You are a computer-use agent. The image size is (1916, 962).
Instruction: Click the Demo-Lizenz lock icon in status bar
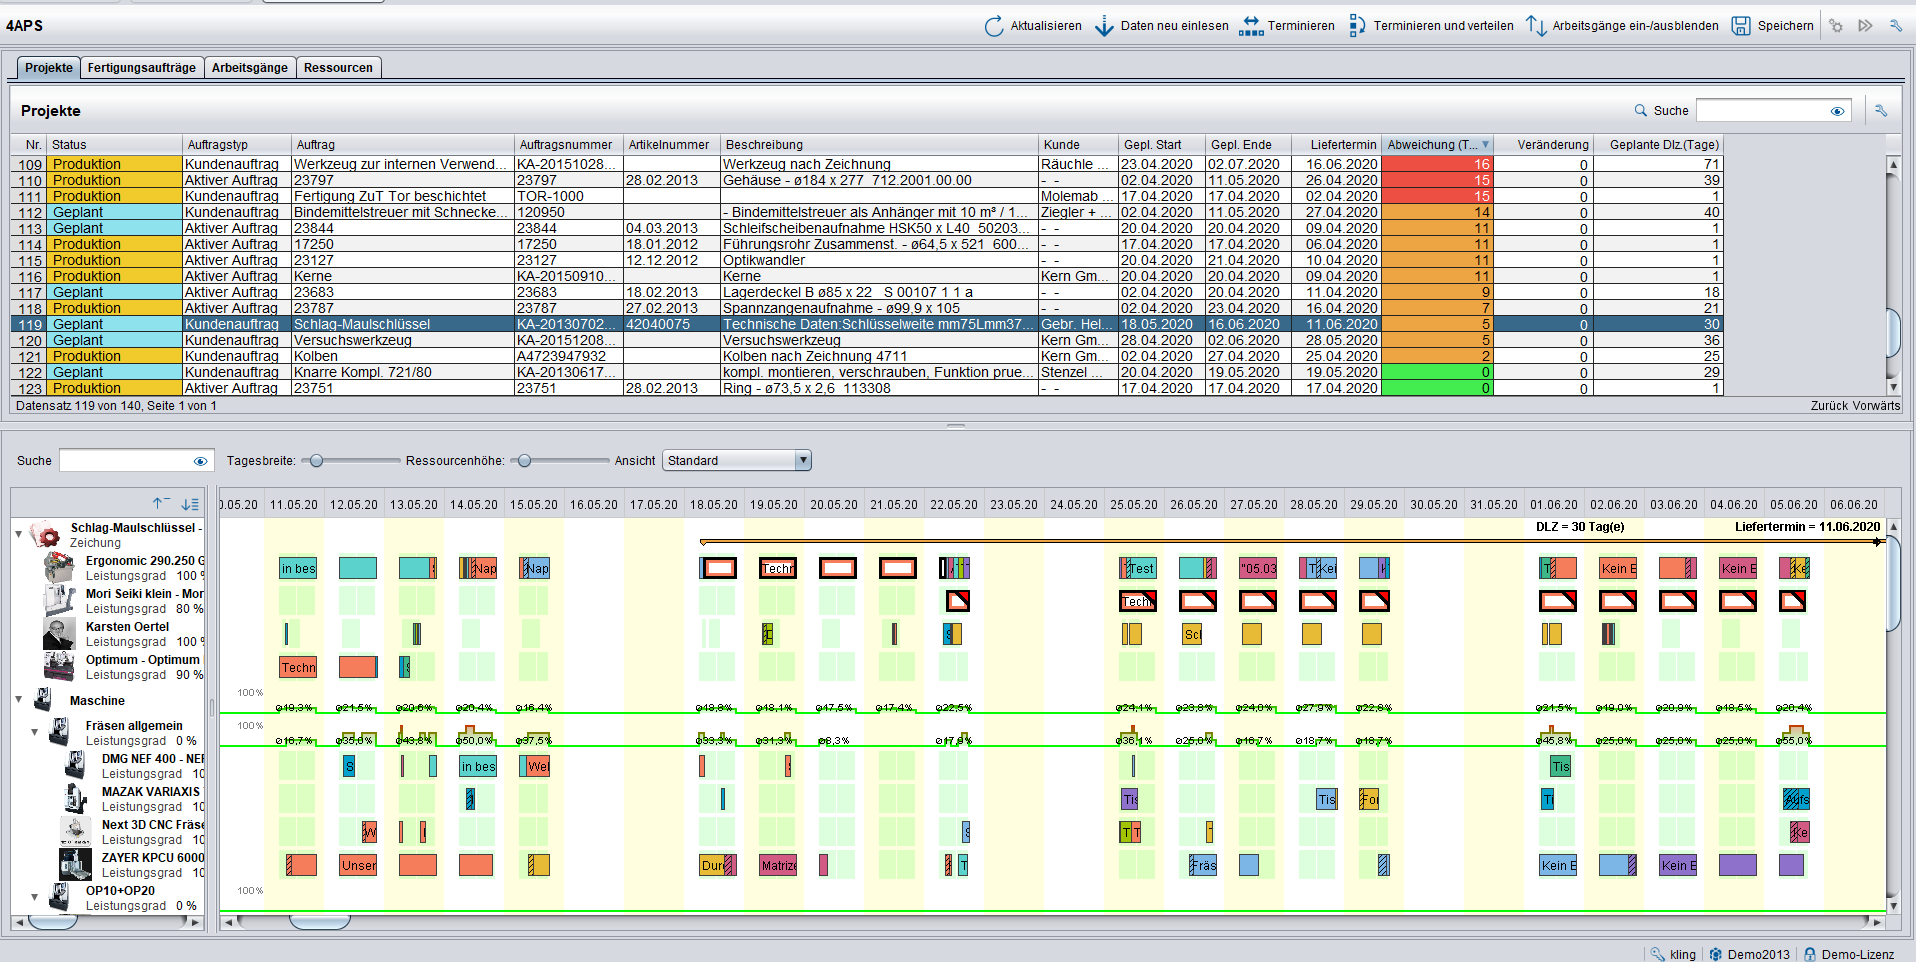tap(1810, 954)
